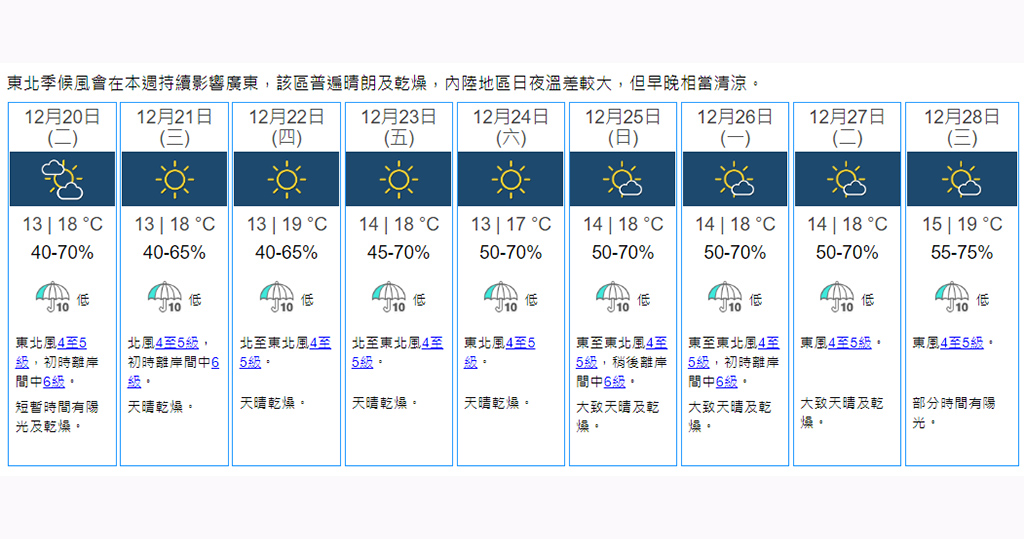
Task: Click the weather icon for 12月28日 (三)
Action: click(x=961, y=180)
